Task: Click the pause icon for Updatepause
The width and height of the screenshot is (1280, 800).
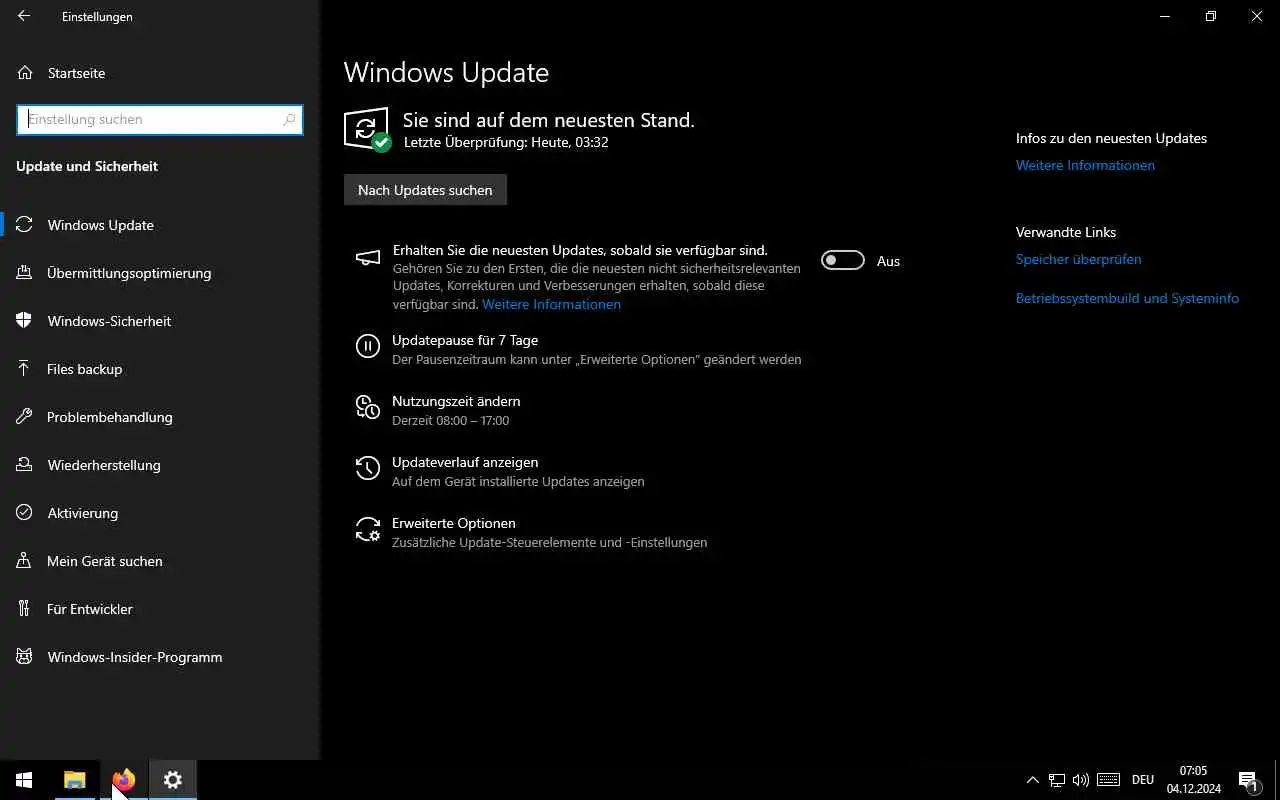Action: 368,347
